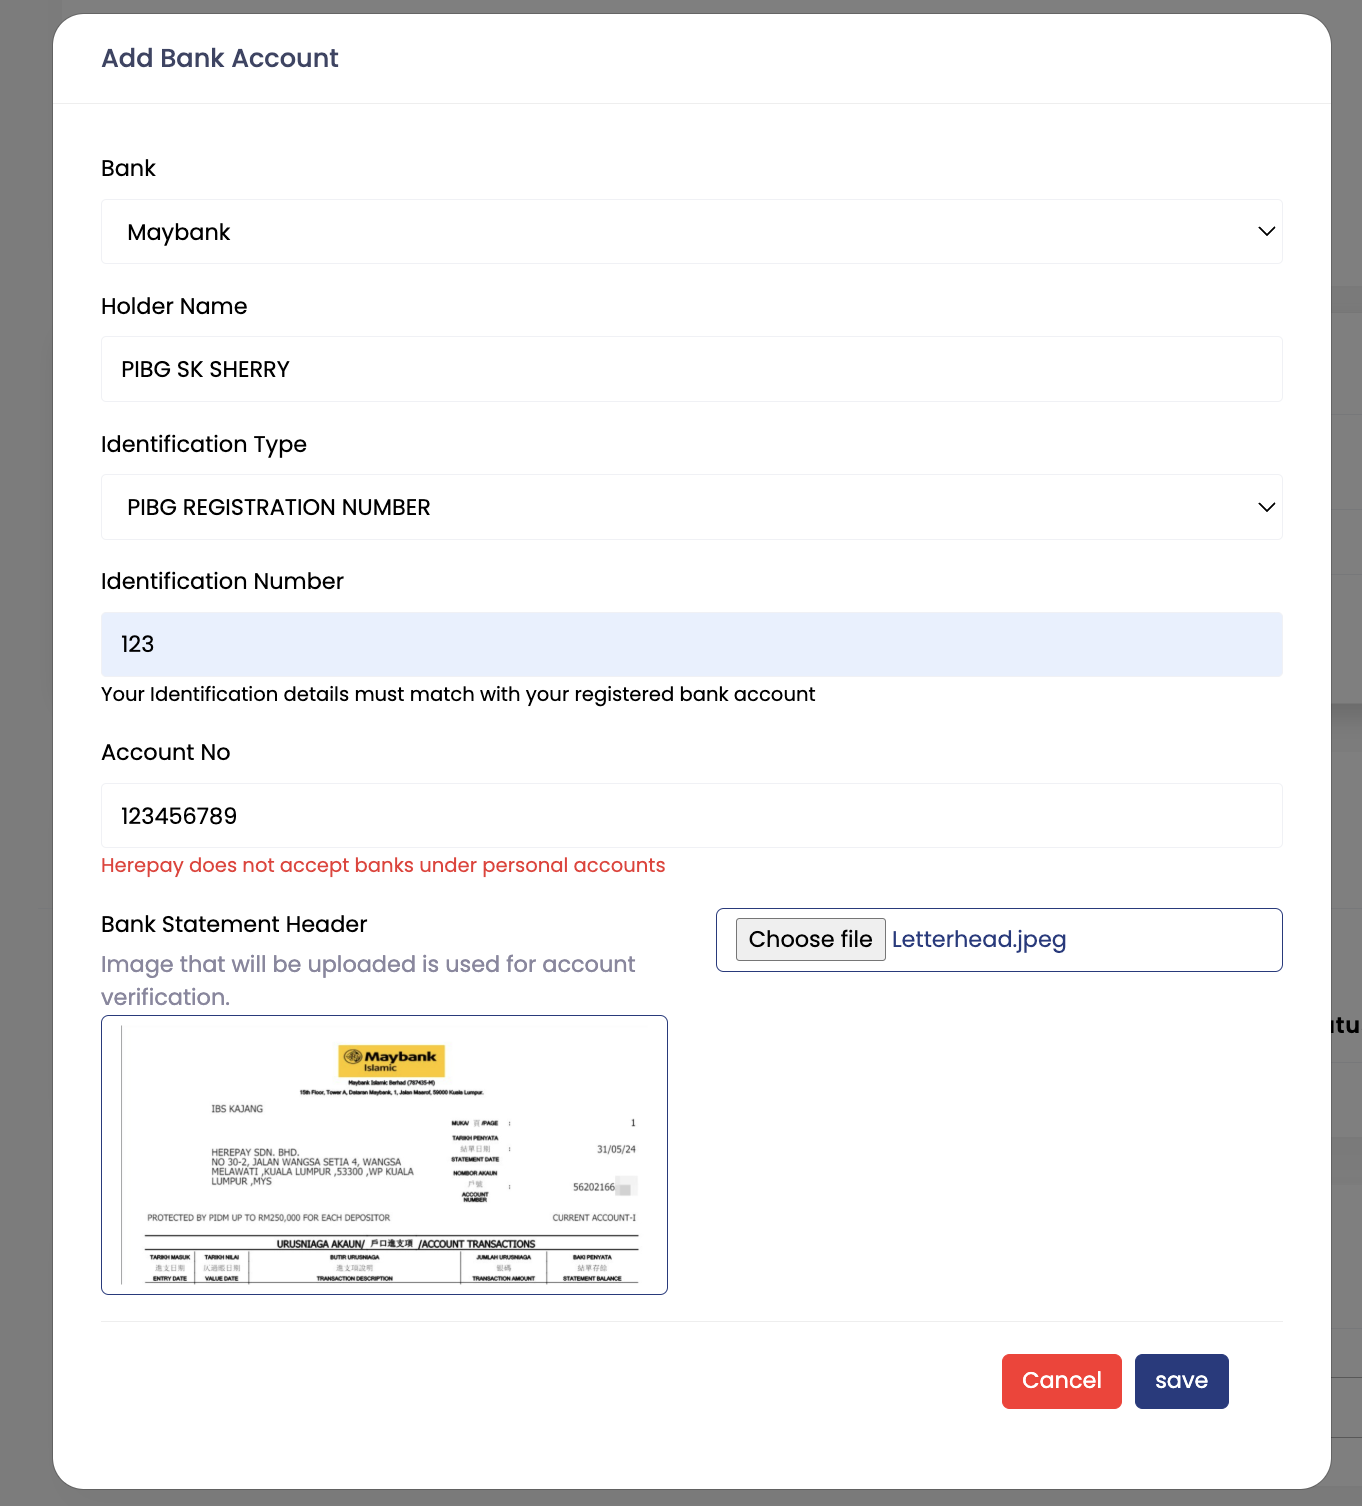Viewport: 1362px width, 1506px height.
Task: Click the "Bank" field label
Action: pyautogui.click(x=128, y=168)
